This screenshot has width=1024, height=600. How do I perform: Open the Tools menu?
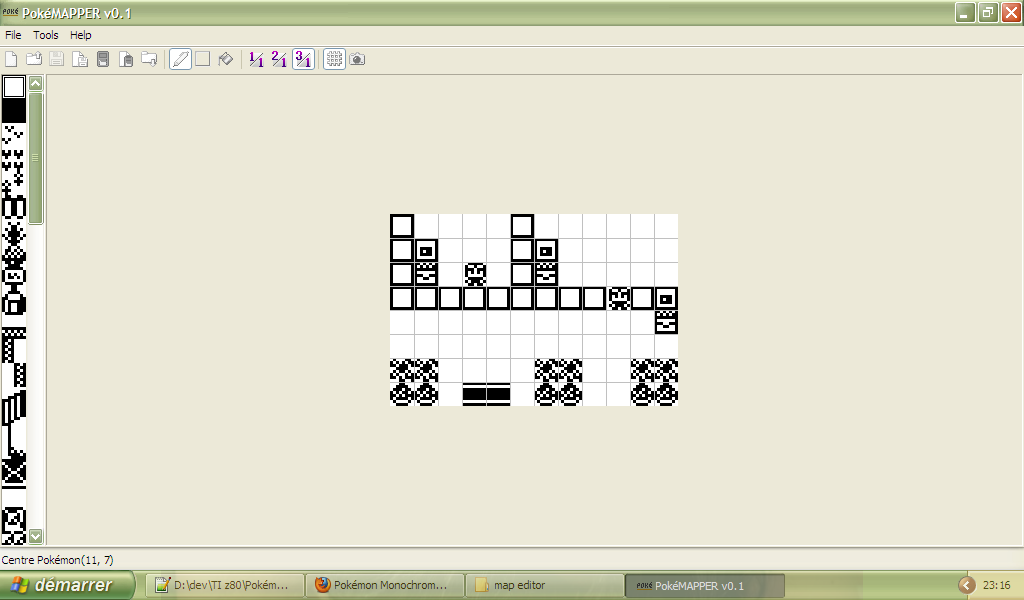[46, 35]
